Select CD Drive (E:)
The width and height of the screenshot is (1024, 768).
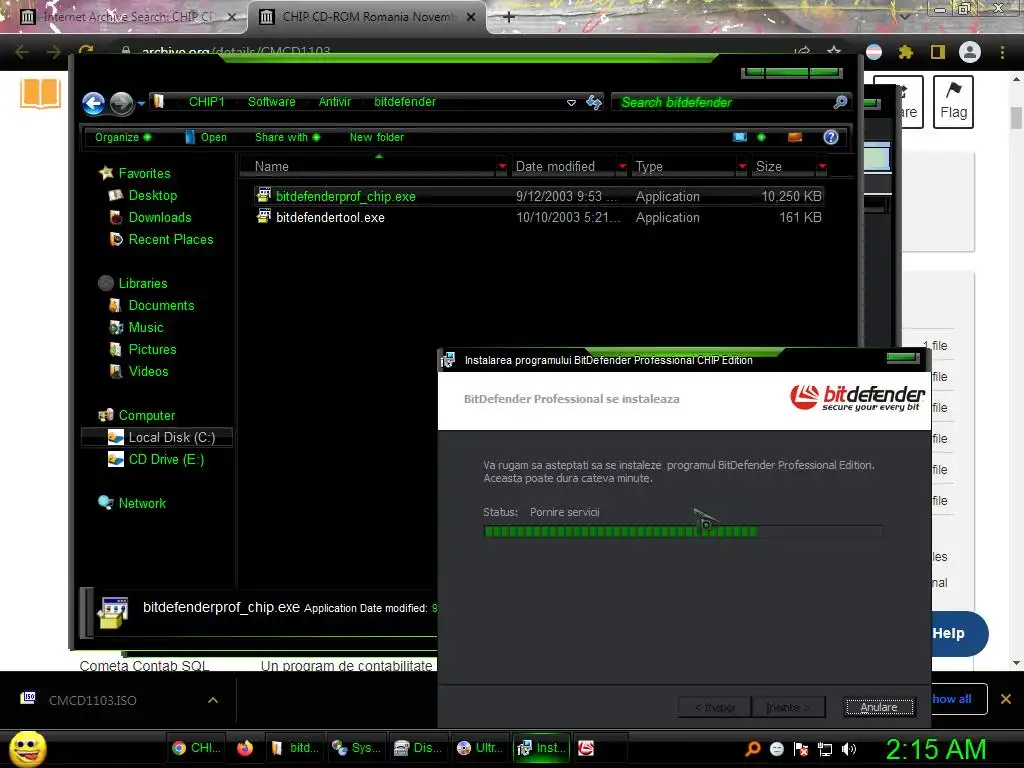point(166,460)
